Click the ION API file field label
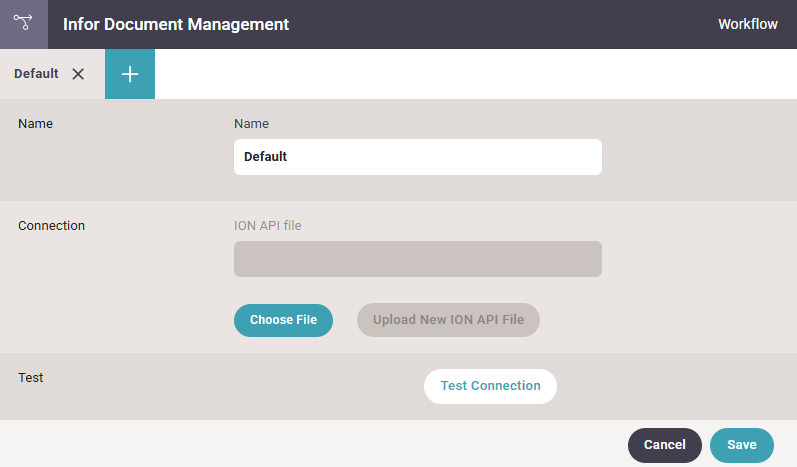This screenshot has height=467, width=797. pos(267,226)
